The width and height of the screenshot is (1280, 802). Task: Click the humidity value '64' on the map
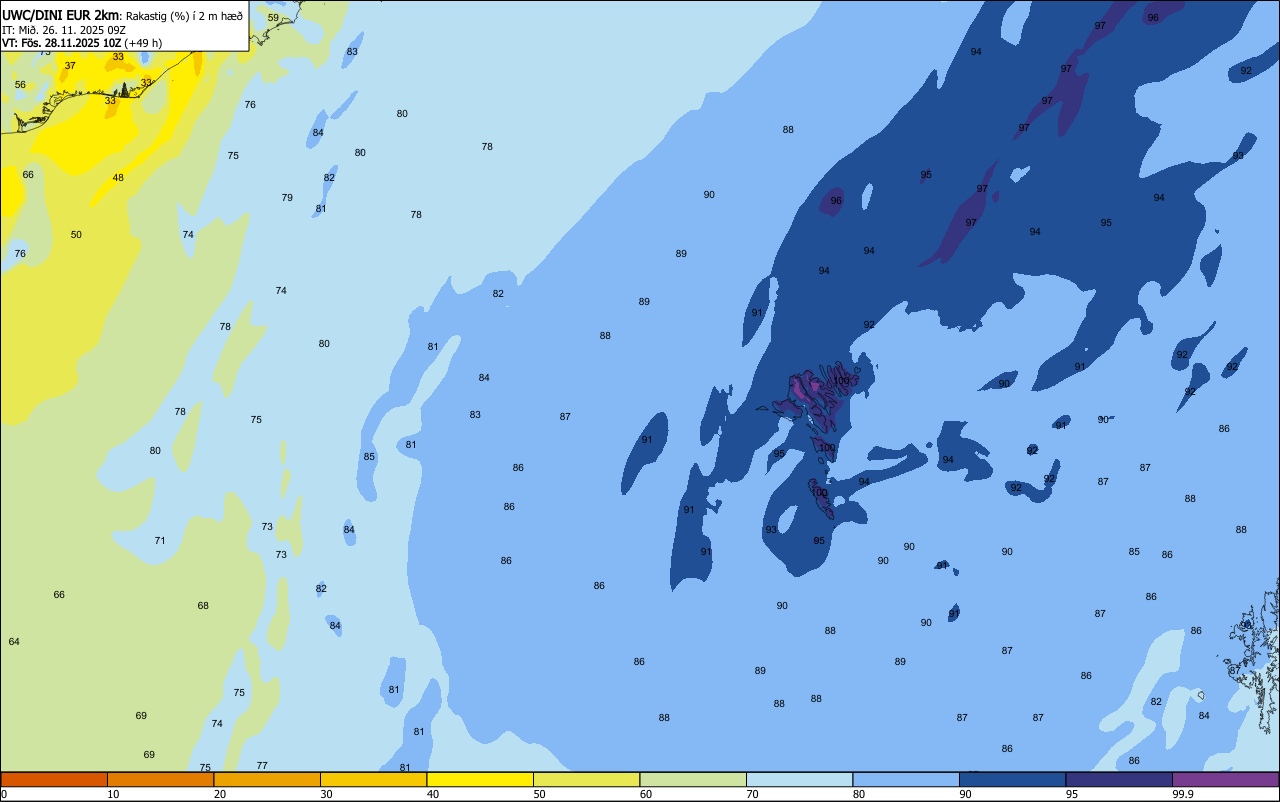tap(14, 642)
